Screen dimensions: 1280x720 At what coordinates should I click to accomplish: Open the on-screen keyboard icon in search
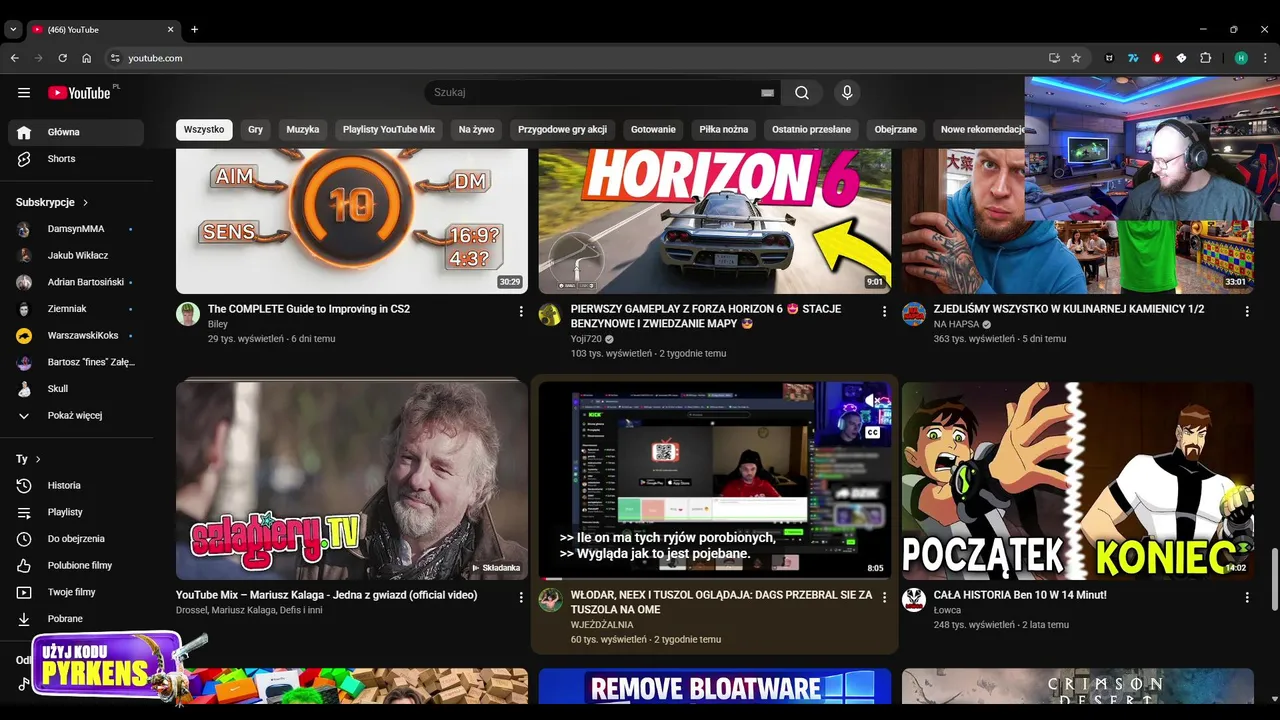(767, 93)
